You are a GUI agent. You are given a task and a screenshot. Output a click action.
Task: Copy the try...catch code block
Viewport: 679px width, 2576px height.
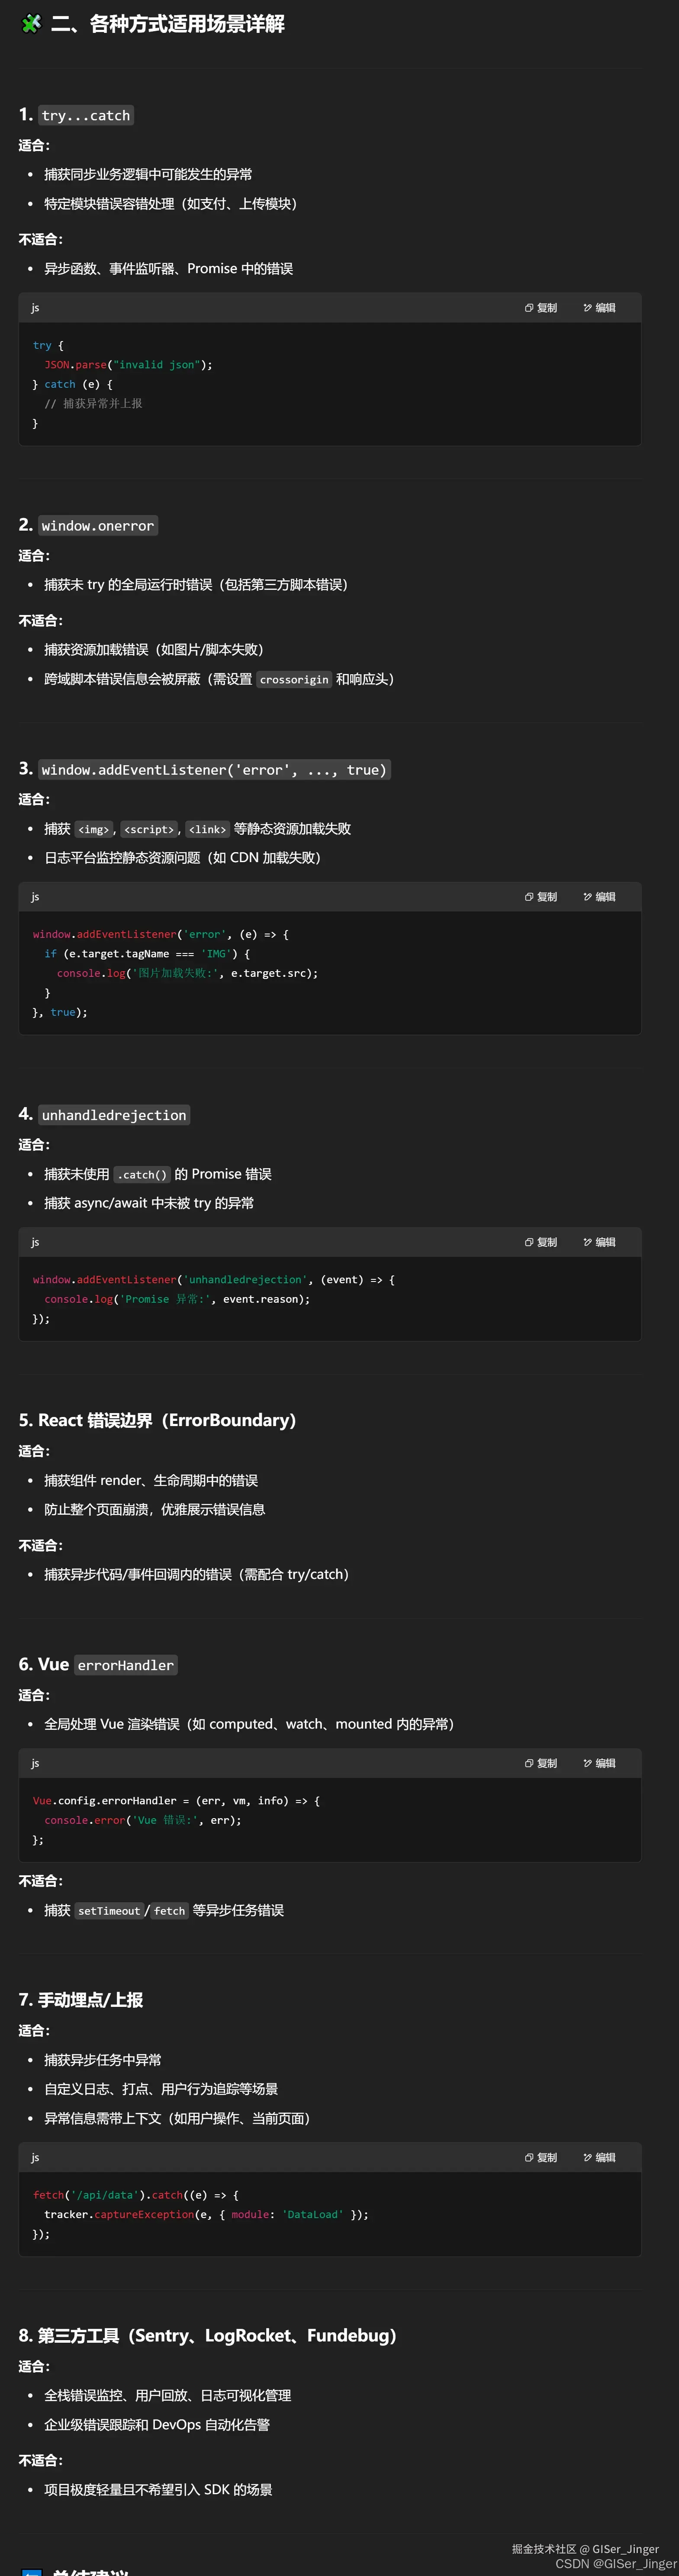click(x=541, y=308)
